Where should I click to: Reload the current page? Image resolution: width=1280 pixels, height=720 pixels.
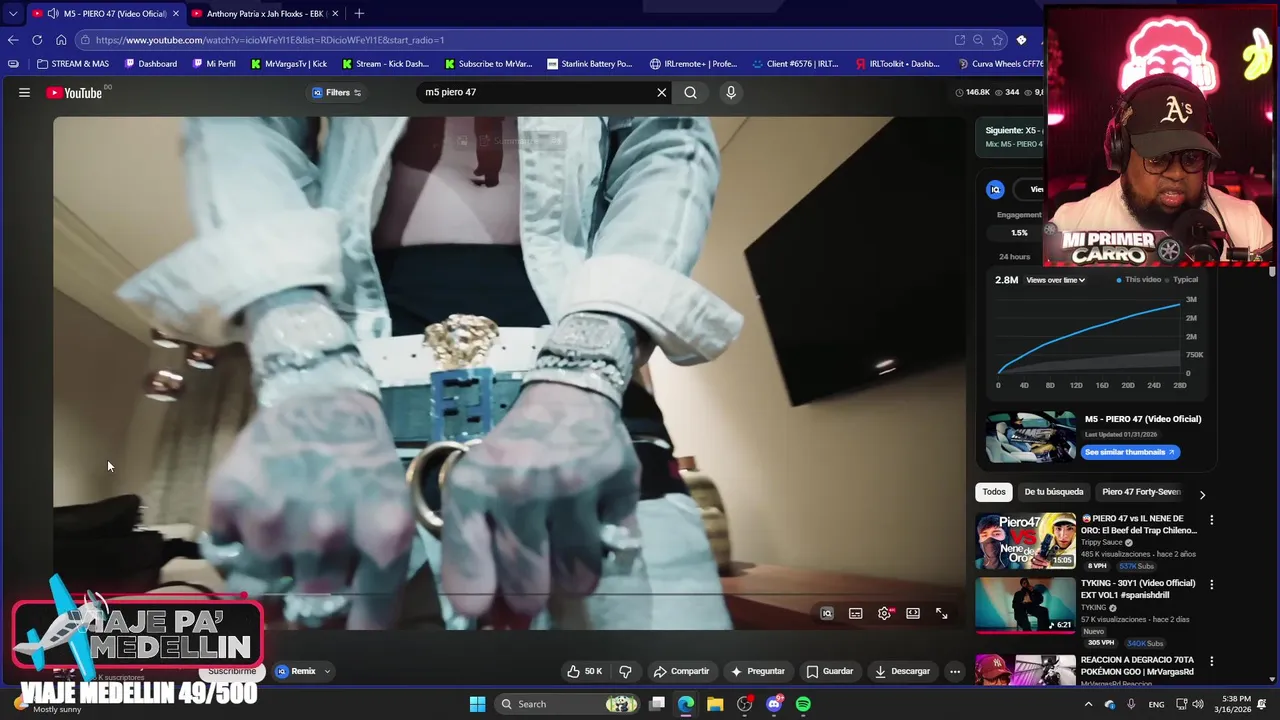(37, 40)
